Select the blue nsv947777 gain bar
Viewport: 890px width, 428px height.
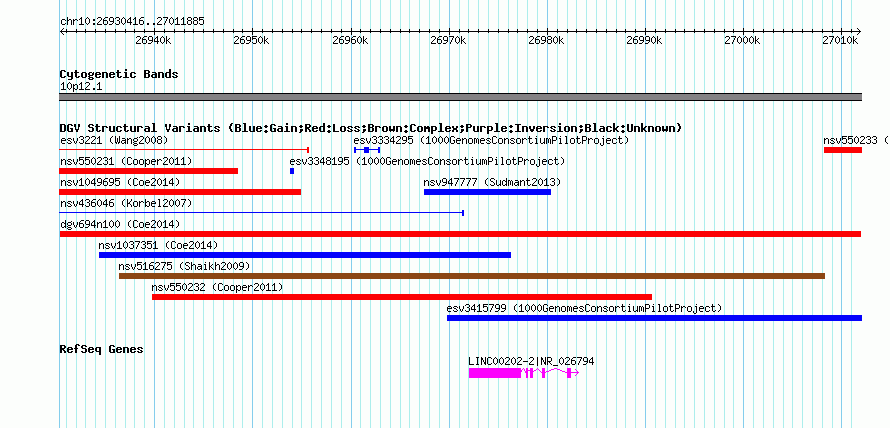(488, 192)
